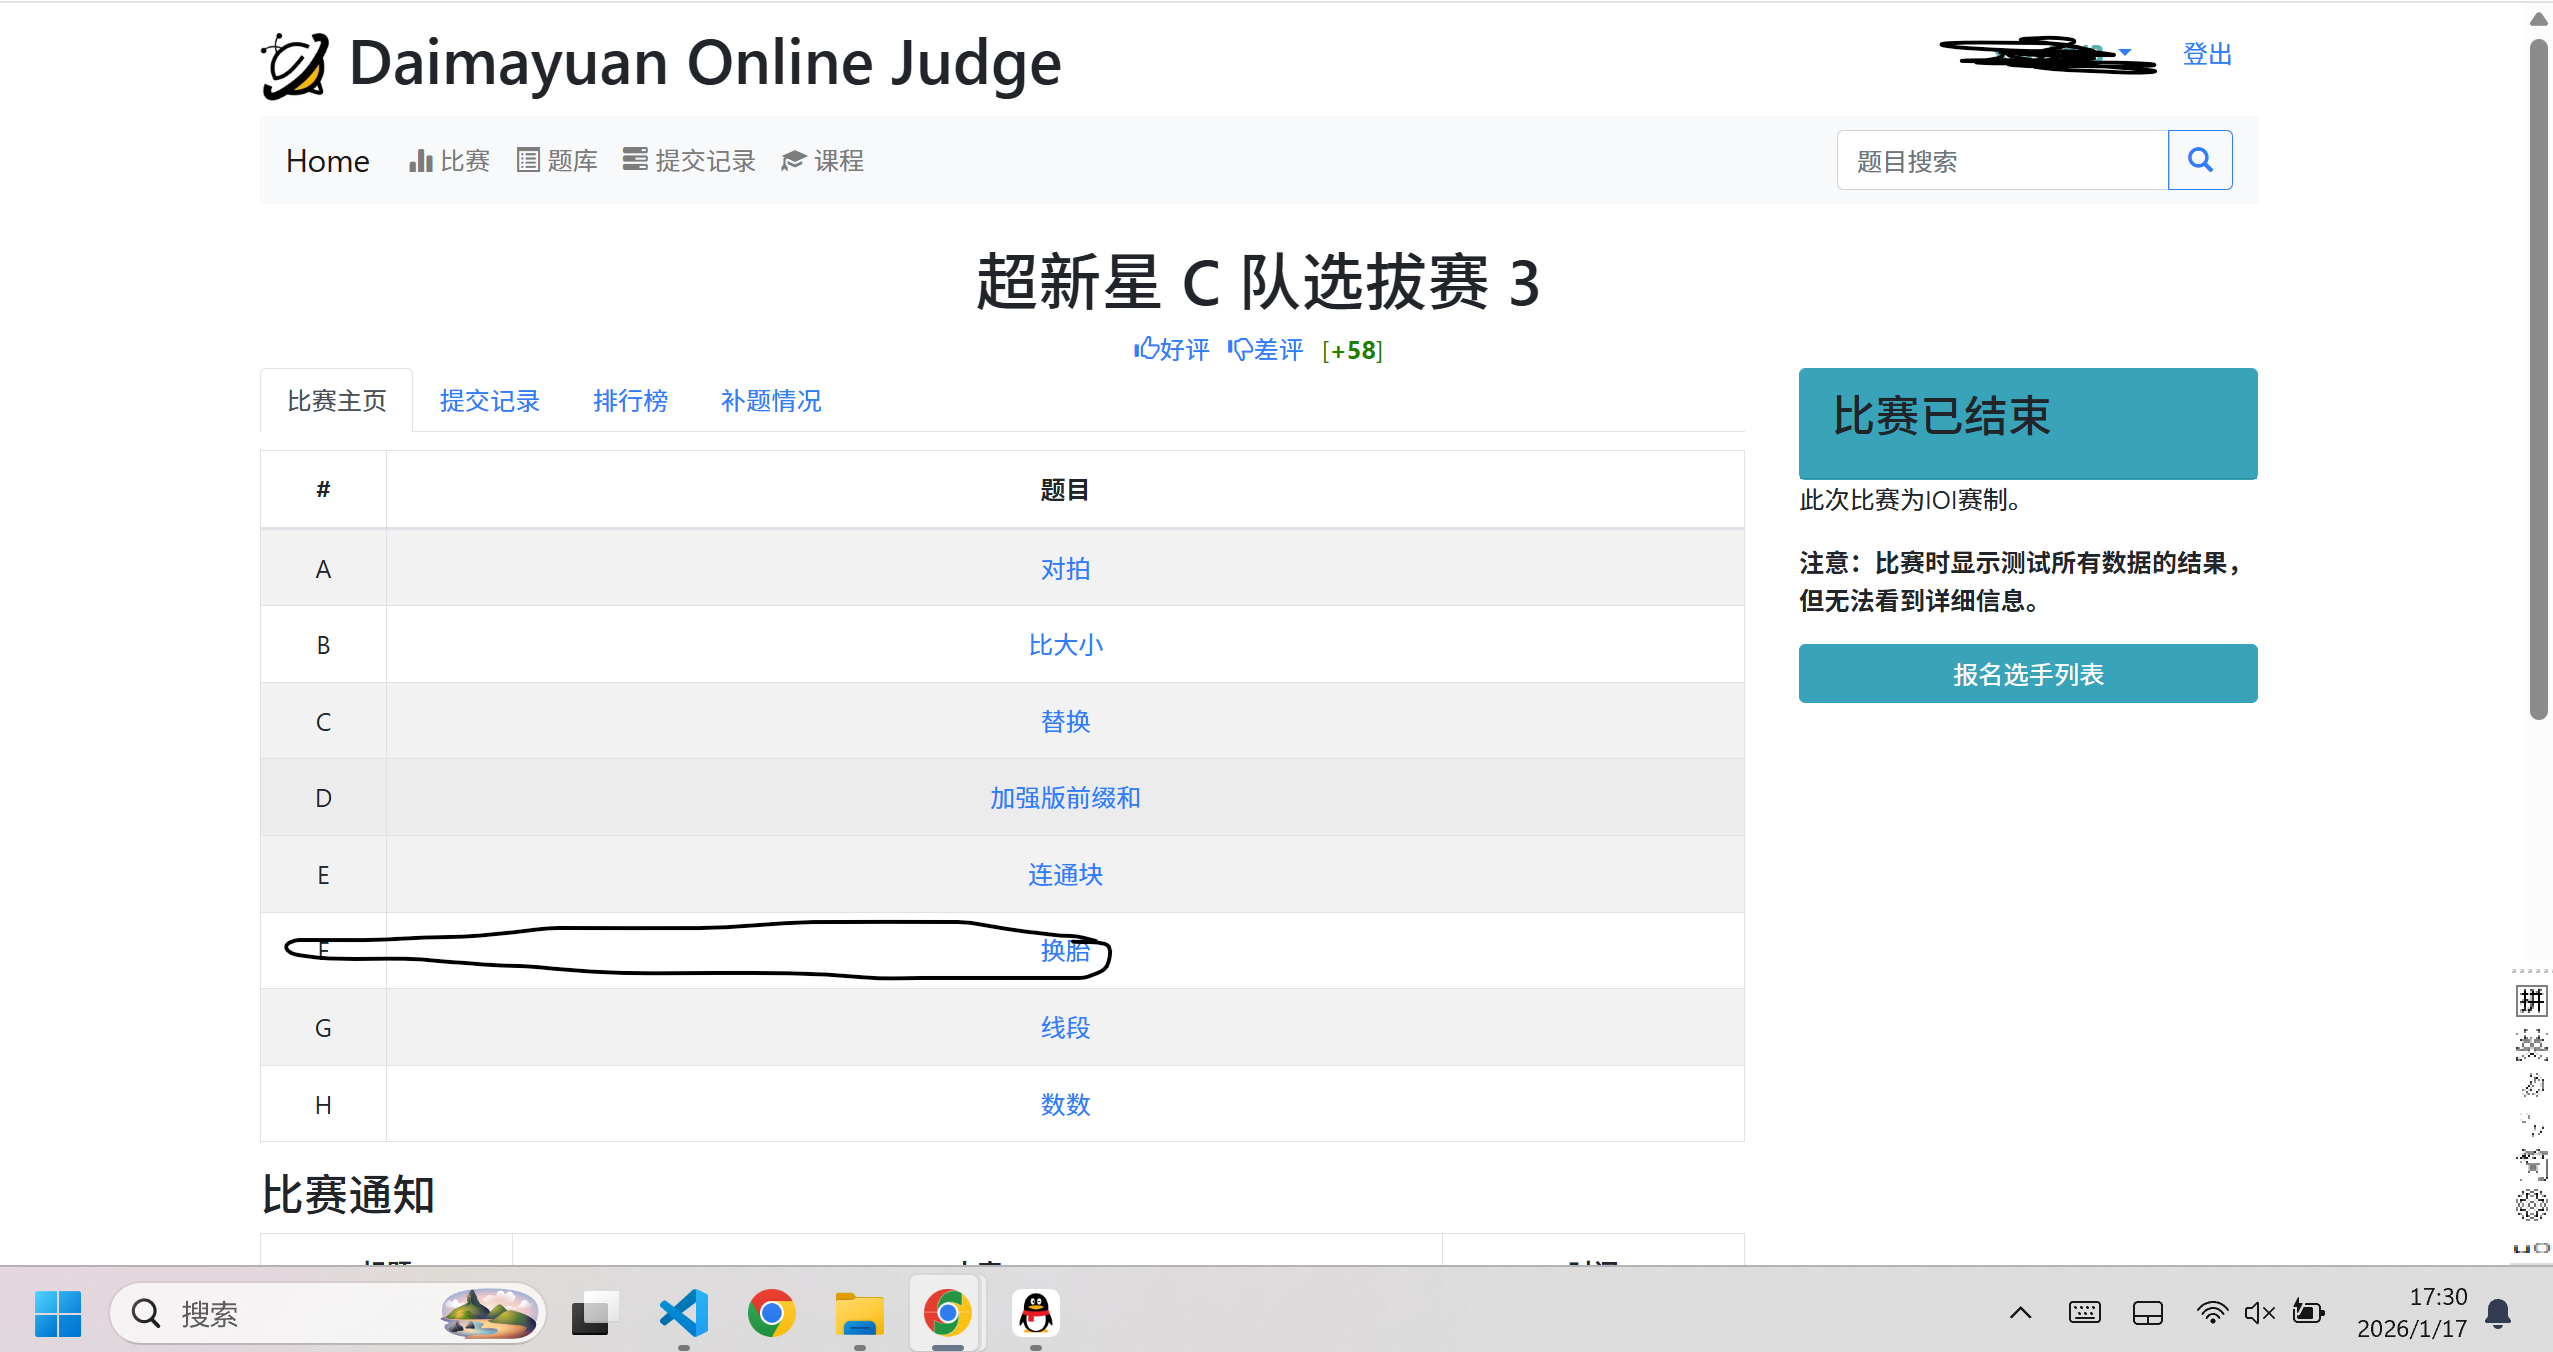Open problem 加强版前缀和
The height and width of the screenshot is (1352, 2553).
coord(1065,798)
